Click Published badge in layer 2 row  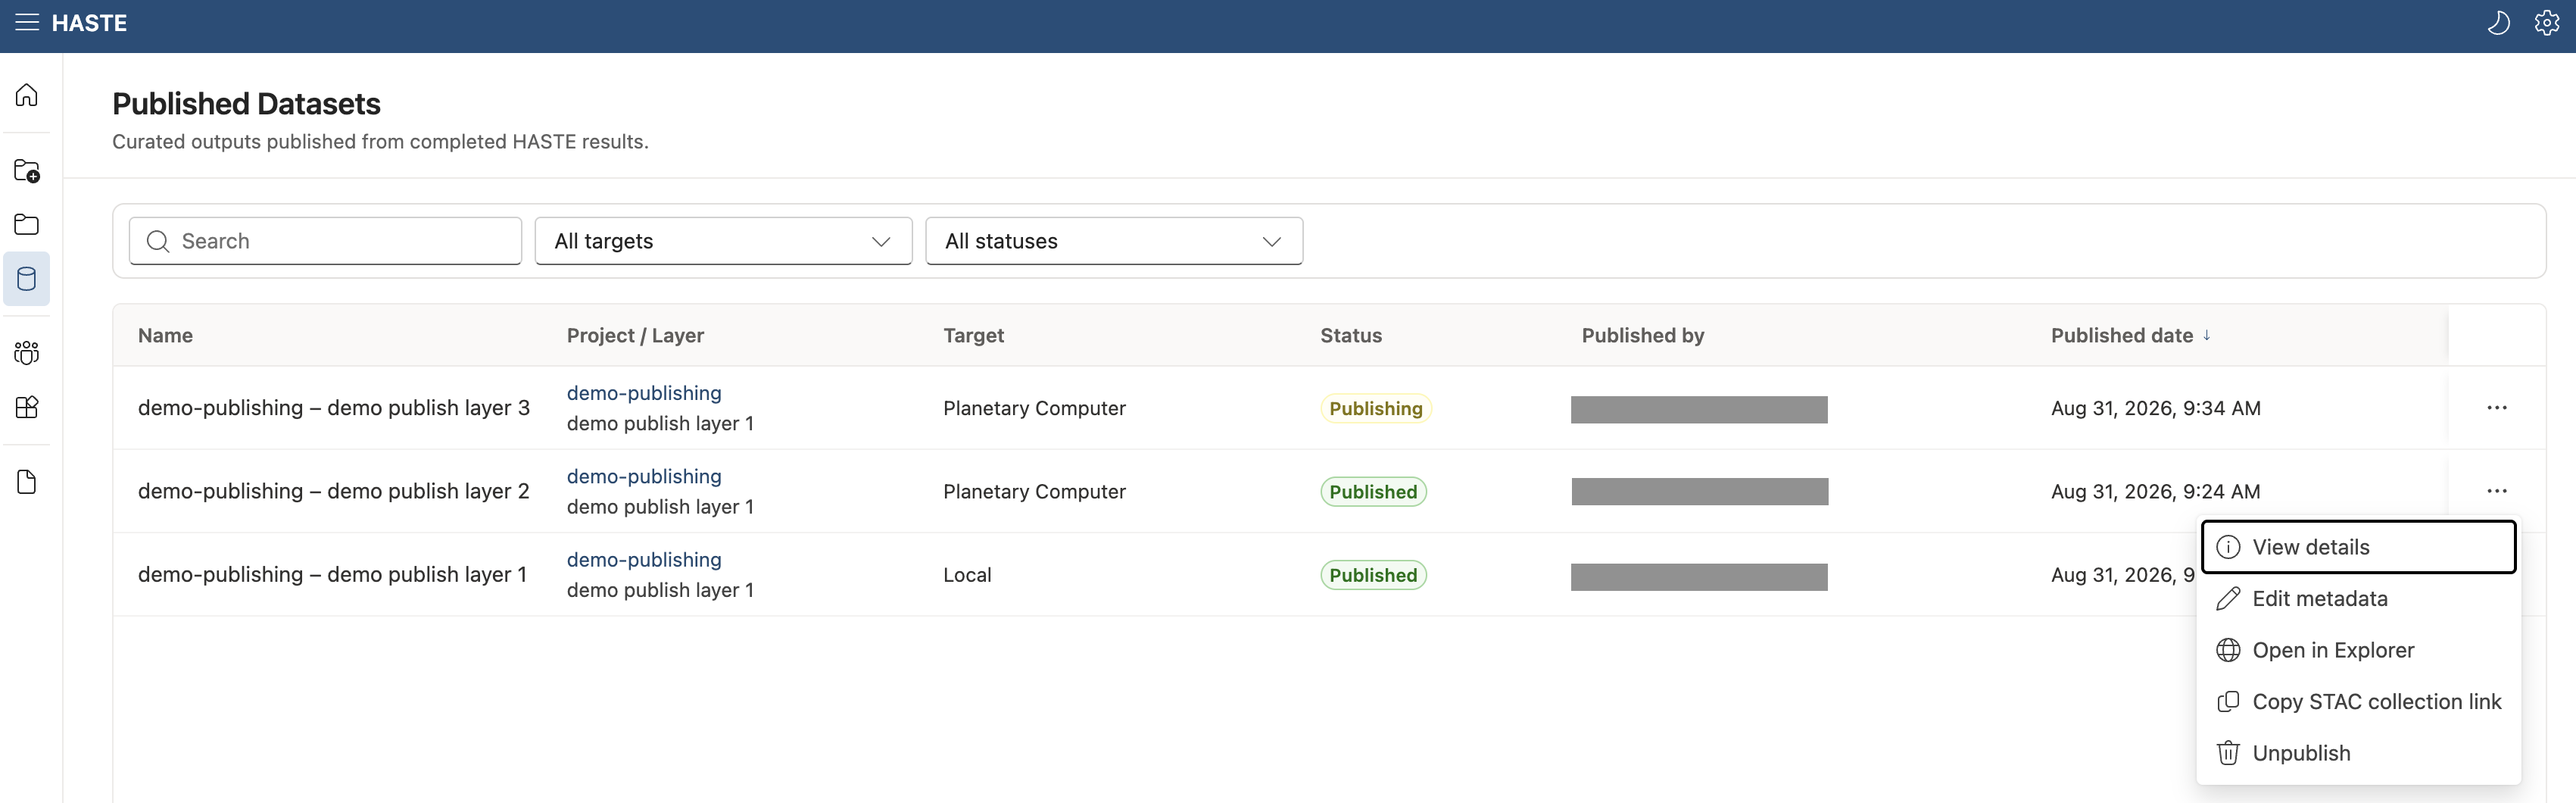click(1373, 492)
